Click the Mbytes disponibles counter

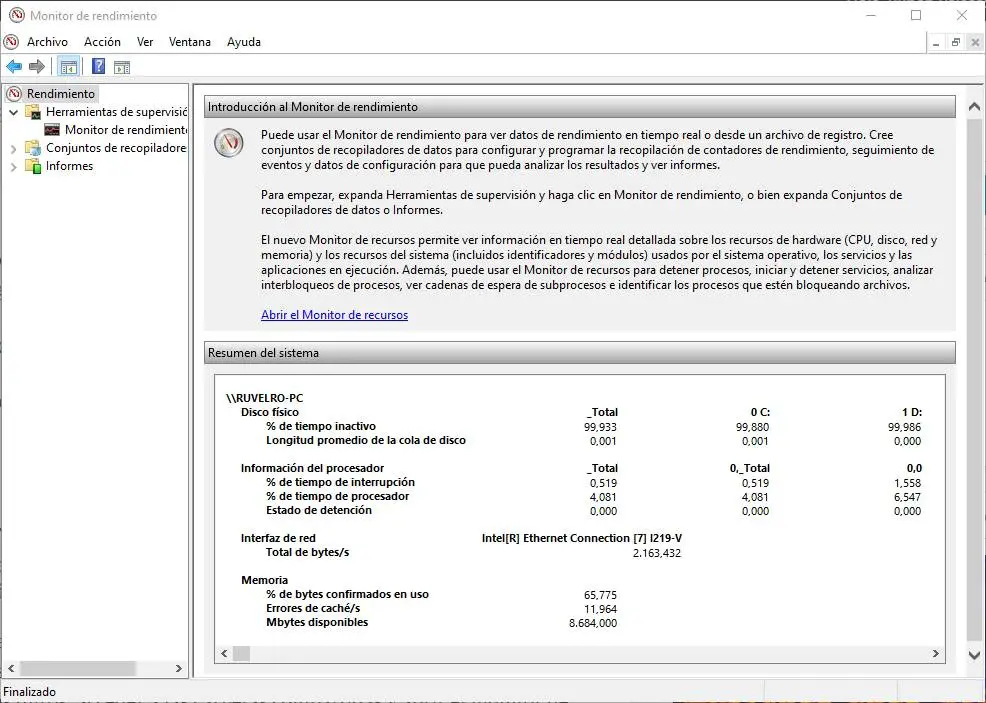[x=317, y=622]
